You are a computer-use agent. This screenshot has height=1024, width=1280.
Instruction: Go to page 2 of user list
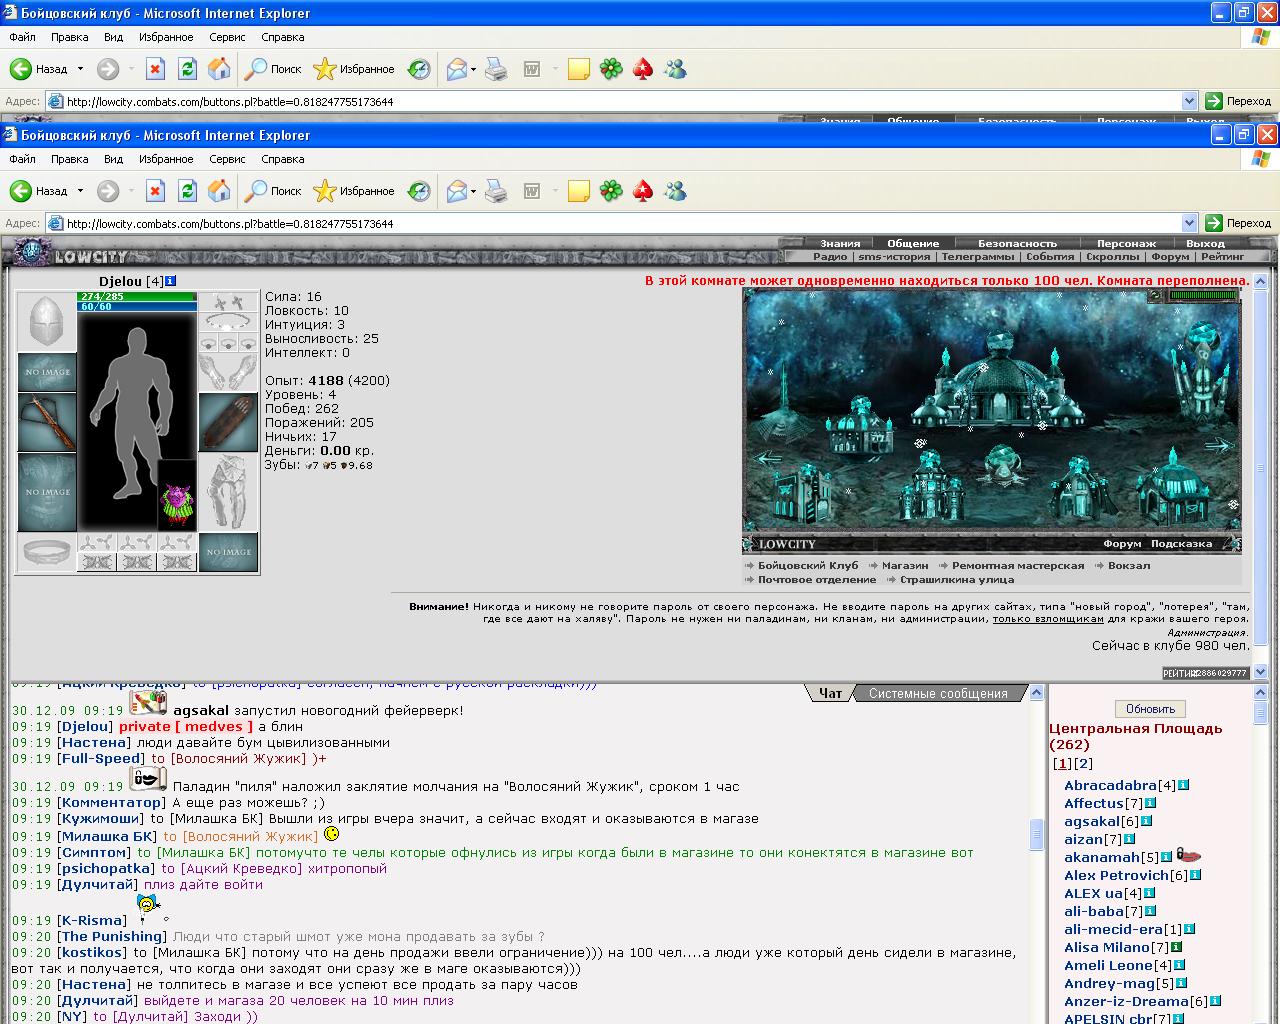1083,764
